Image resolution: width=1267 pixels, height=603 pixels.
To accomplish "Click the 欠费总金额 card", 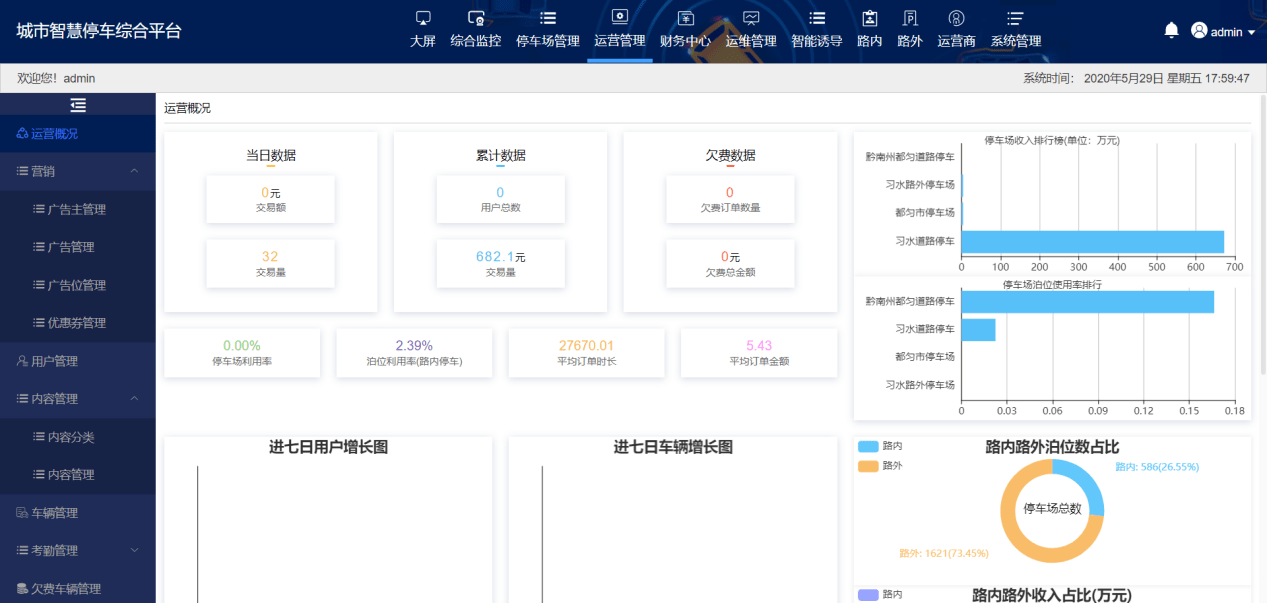I will tap(730, 263).
